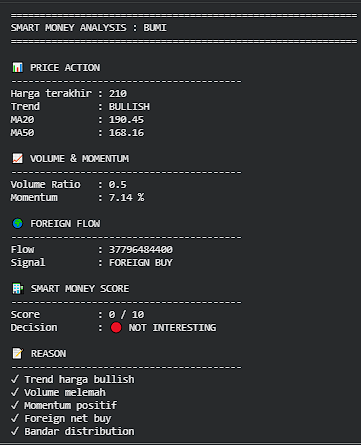Image resolution: width=361 pixels, height=445 pixels.
Task: Click the checkmark before Trend harga bullish
Action: tap(15, 379)
